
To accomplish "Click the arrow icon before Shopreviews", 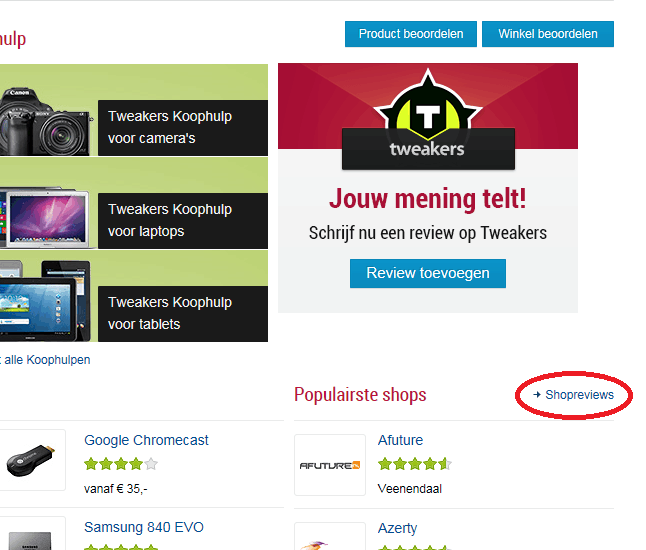I will [537, 395].
